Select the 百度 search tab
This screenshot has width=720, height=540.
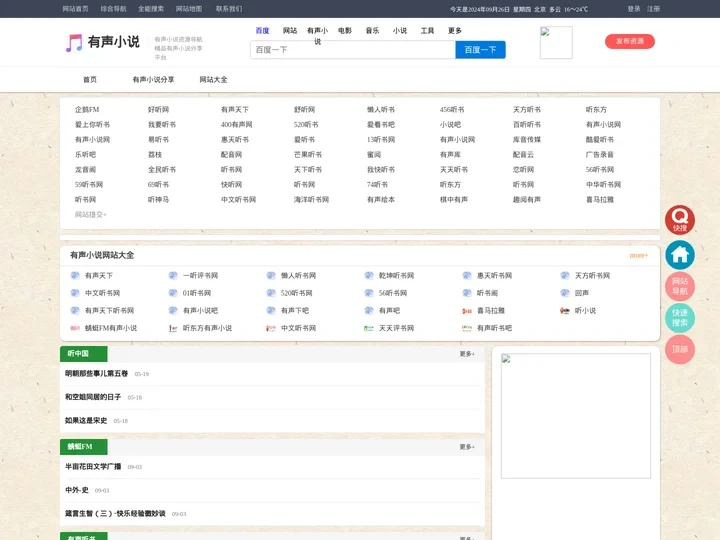click(x=262, y=30)
